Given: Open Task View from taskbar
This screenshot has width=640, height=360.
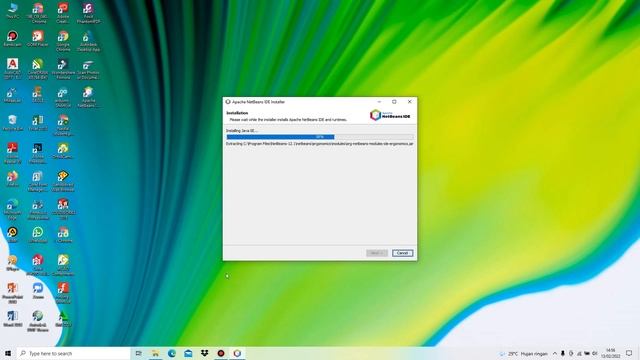Looking at the screenshot, I should pos(138,353).
